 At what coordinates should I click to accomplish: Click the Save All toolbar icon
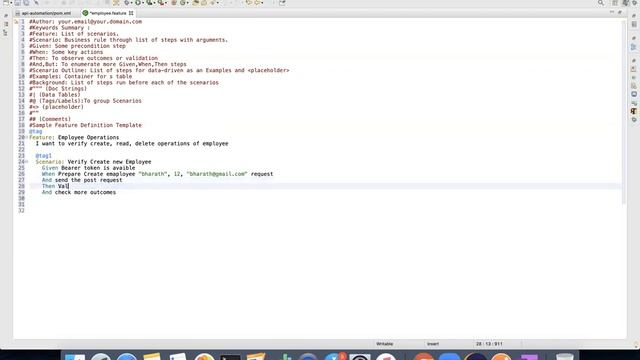click(26, 2)
